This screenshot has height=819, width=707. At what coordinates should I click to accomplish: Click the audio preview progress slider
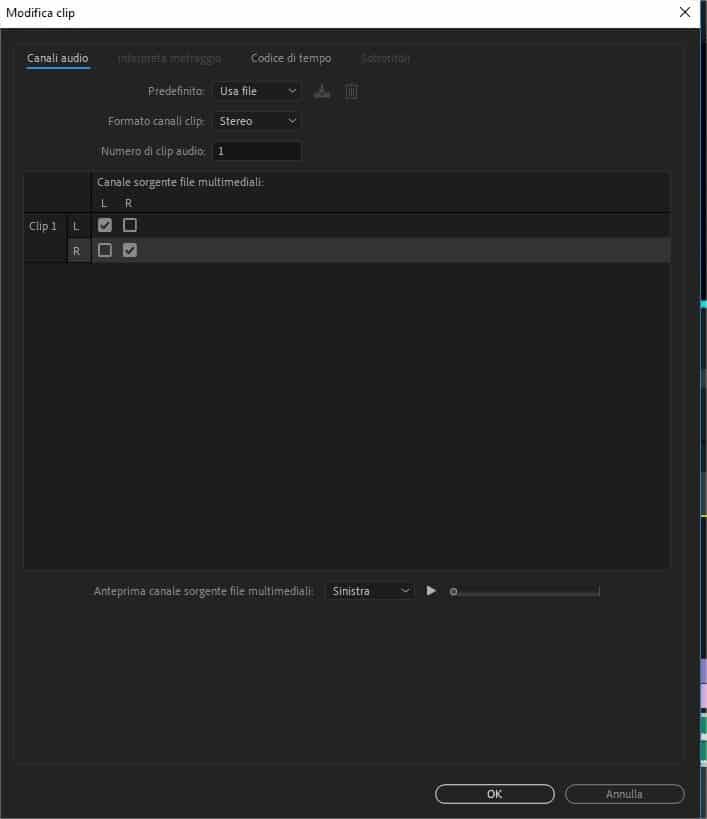tap(525, 591)
